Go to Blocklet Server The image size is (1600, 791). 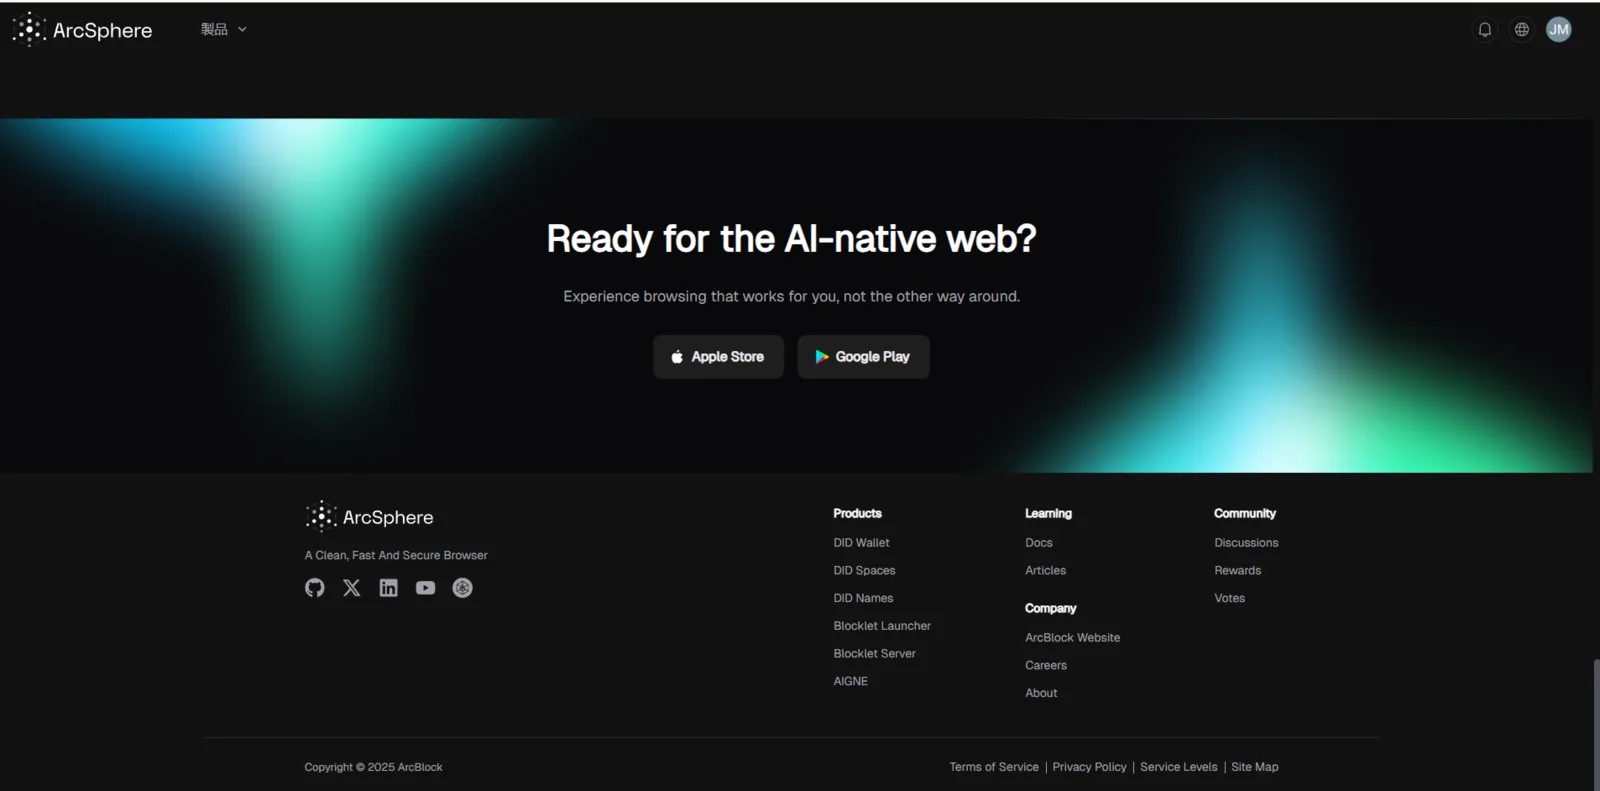click(874, 654)
